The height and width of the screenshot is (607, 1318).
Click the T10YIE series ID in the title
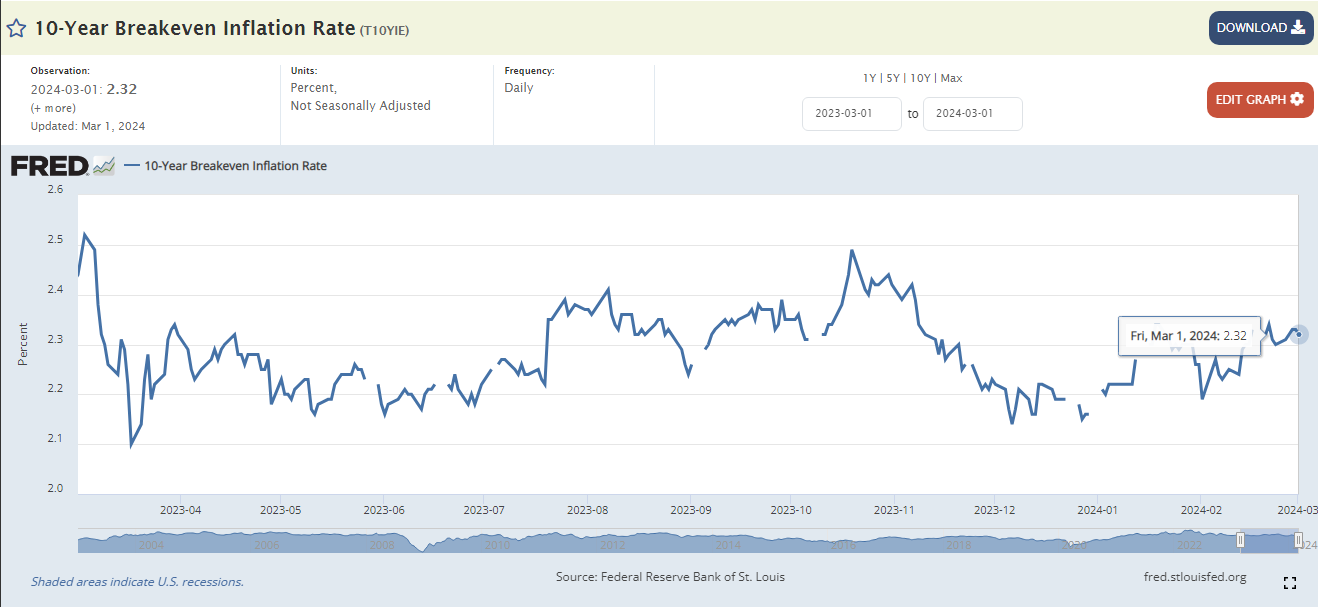pyautogui.click(x=384, y=30)
